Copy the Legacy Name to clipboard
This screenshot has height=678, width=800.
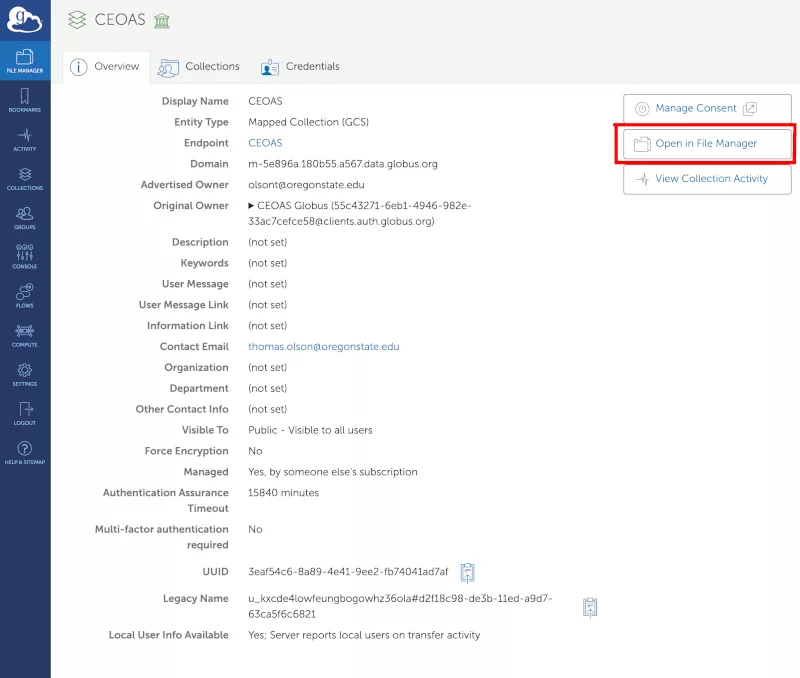coord(590,608)
